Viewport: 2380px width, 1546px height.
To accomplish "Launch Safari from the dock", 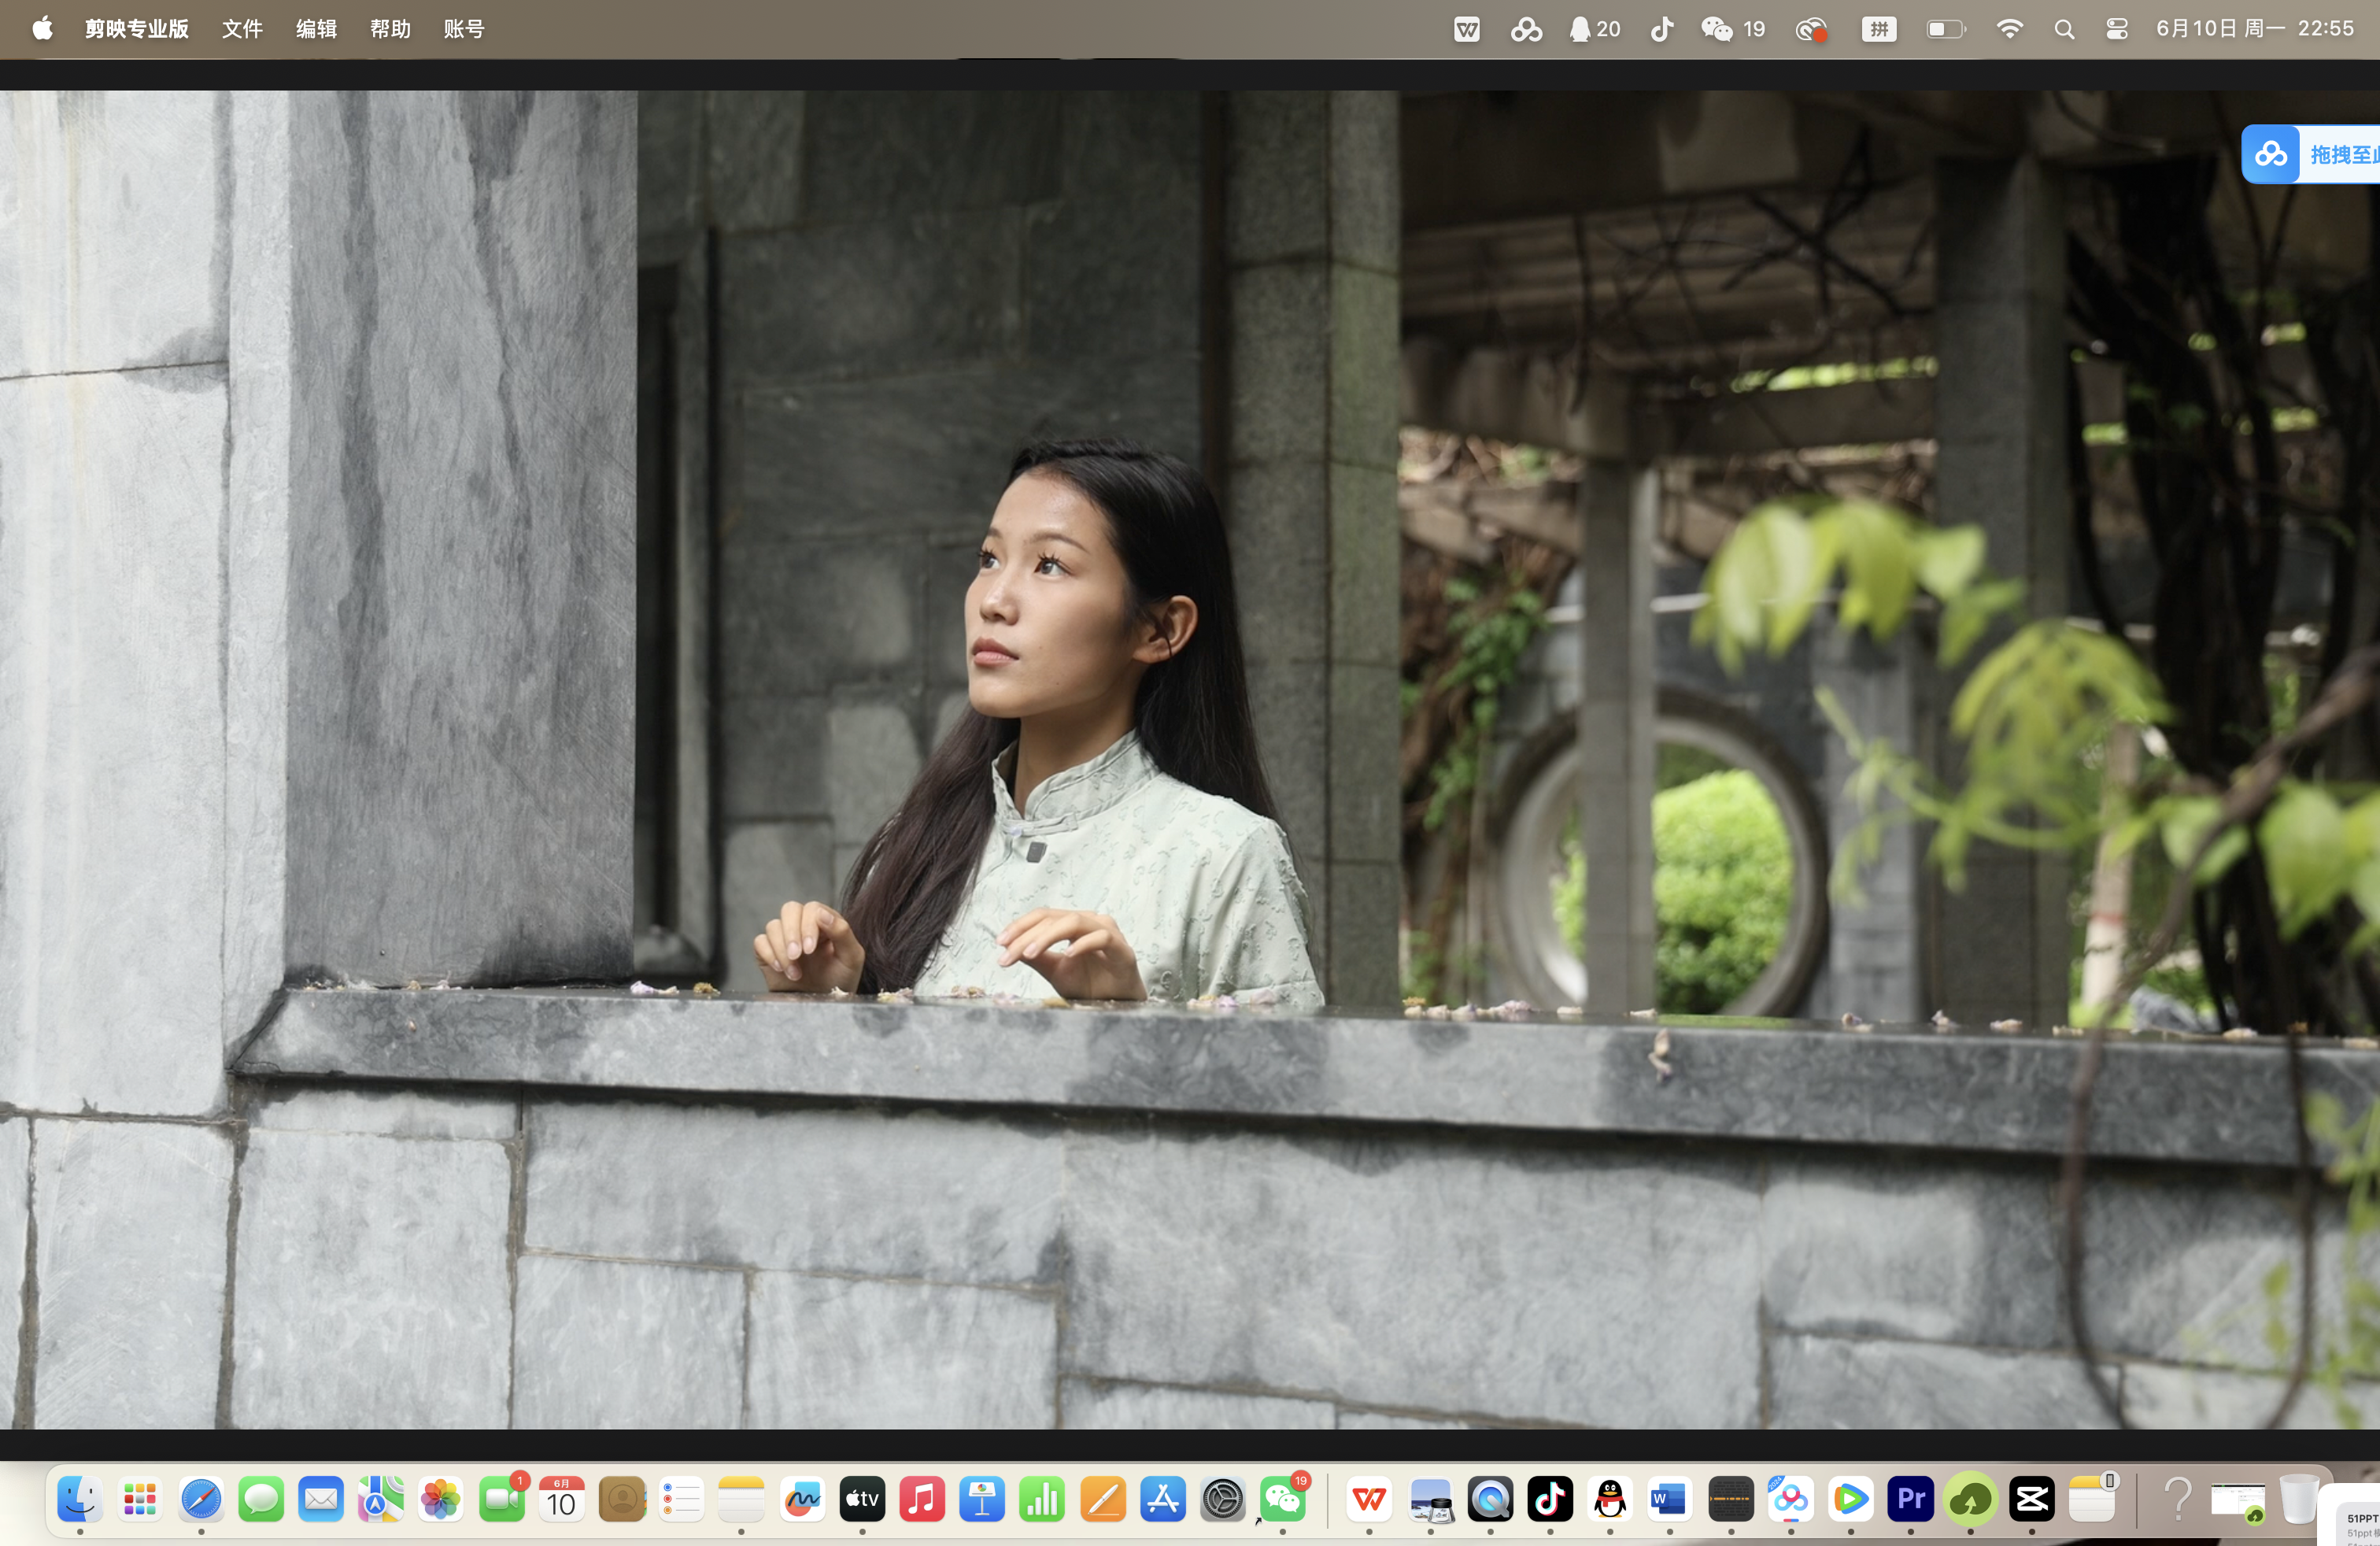I will 201,1500.
